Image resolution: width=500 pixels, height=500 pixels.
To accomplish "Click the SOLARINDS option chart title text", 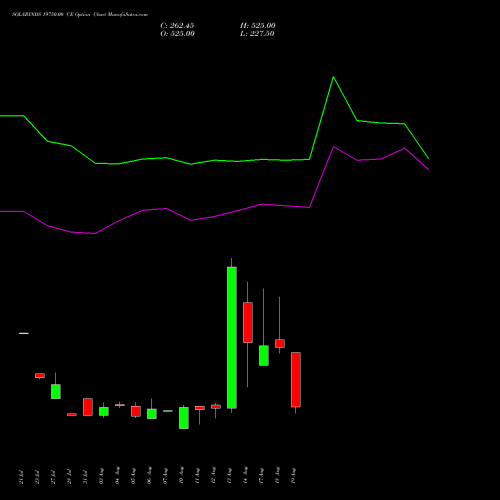I will (x=80, y=15).
